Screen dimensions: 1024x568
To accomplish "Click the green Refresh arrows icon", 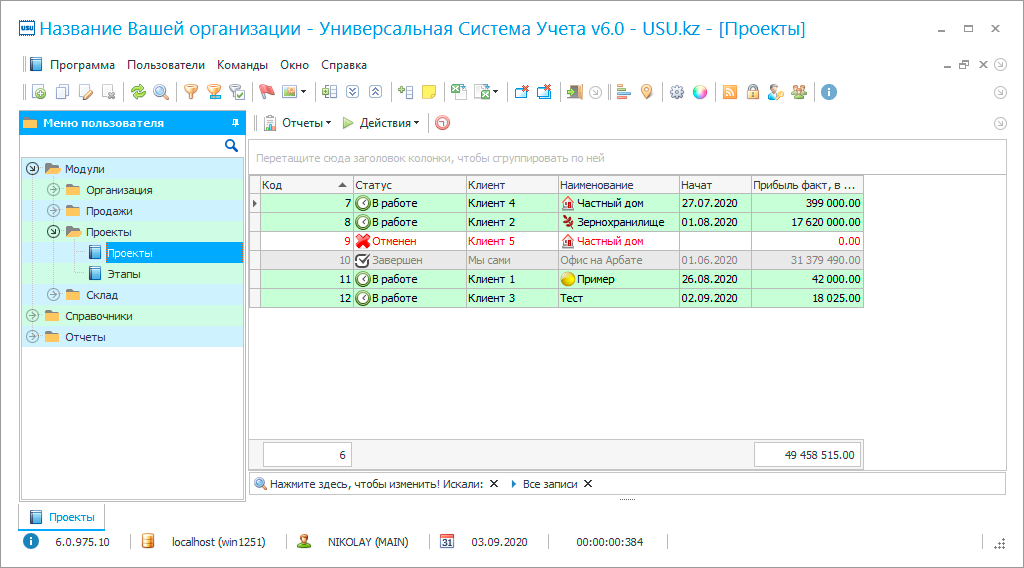I will 138,92.
